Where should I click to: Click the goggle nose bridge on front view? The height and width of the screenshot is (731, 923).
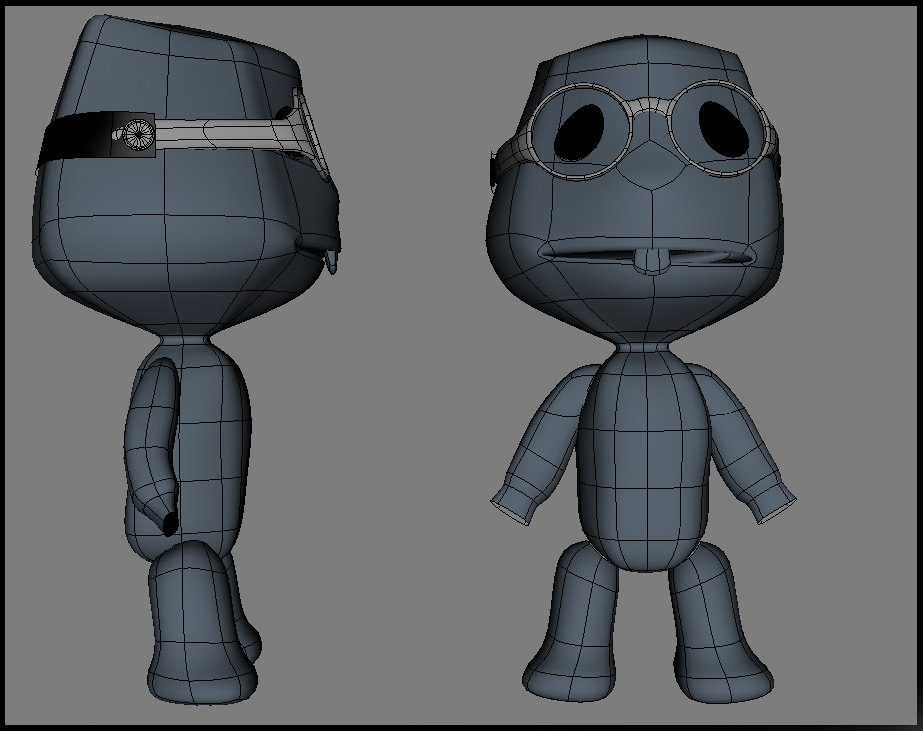coord(649,108)
